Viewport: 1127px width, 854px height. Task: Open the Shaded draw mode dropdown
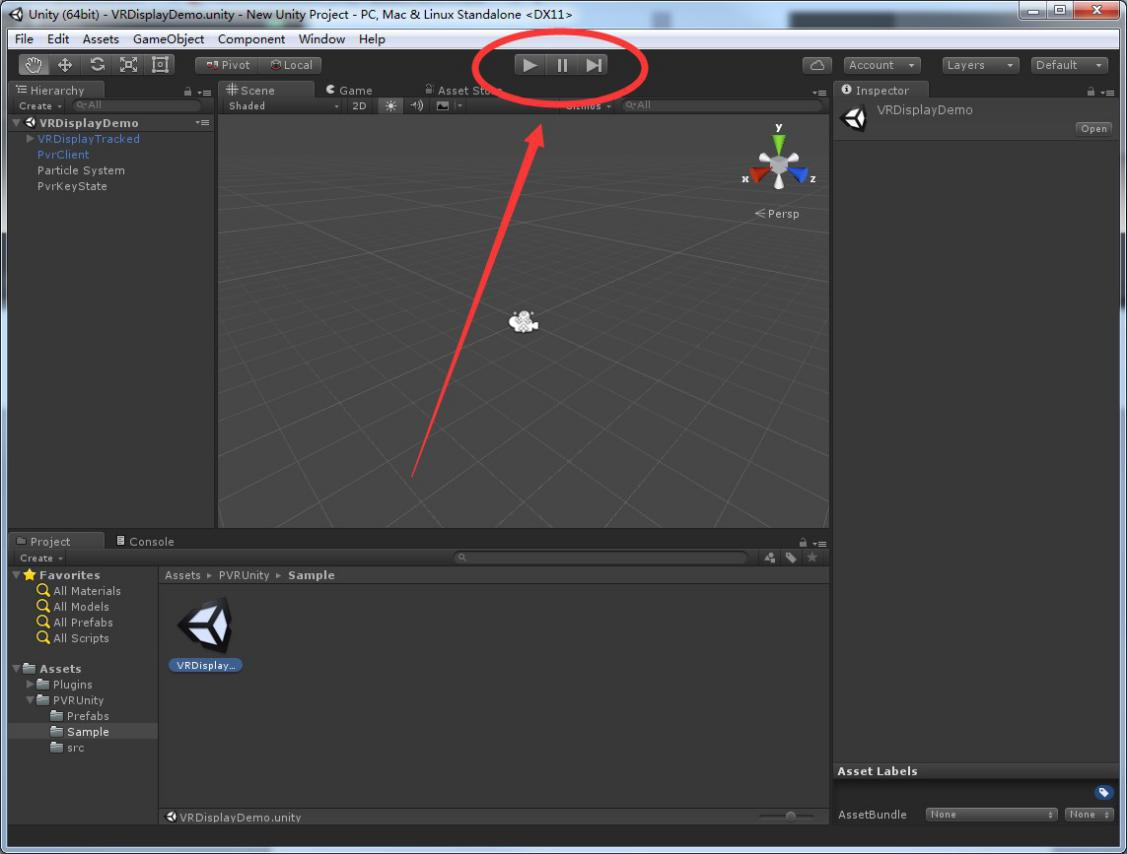tap(282, 106)
